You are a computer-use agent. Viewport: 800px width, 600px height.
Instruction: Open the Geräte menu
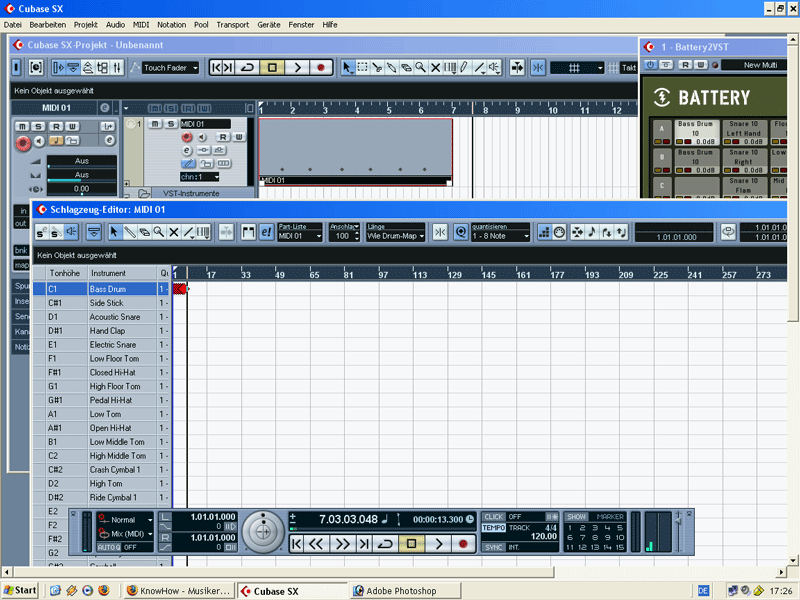[269, 24]
